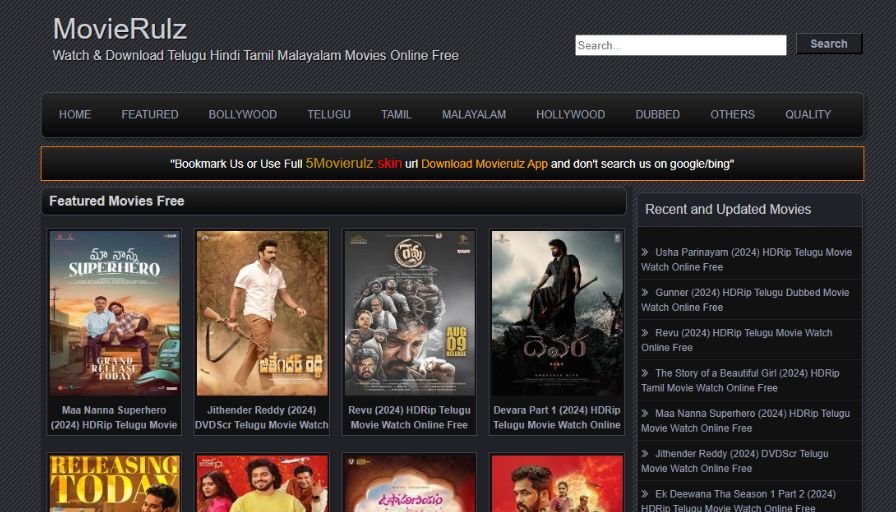
Task: Open the QUALITY menu item
Action: tap(808, 114)
